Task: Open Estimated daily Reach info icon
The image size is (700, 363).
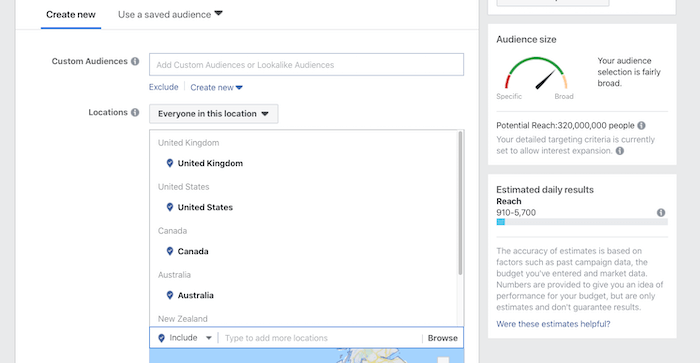Action: coord(661,213)
